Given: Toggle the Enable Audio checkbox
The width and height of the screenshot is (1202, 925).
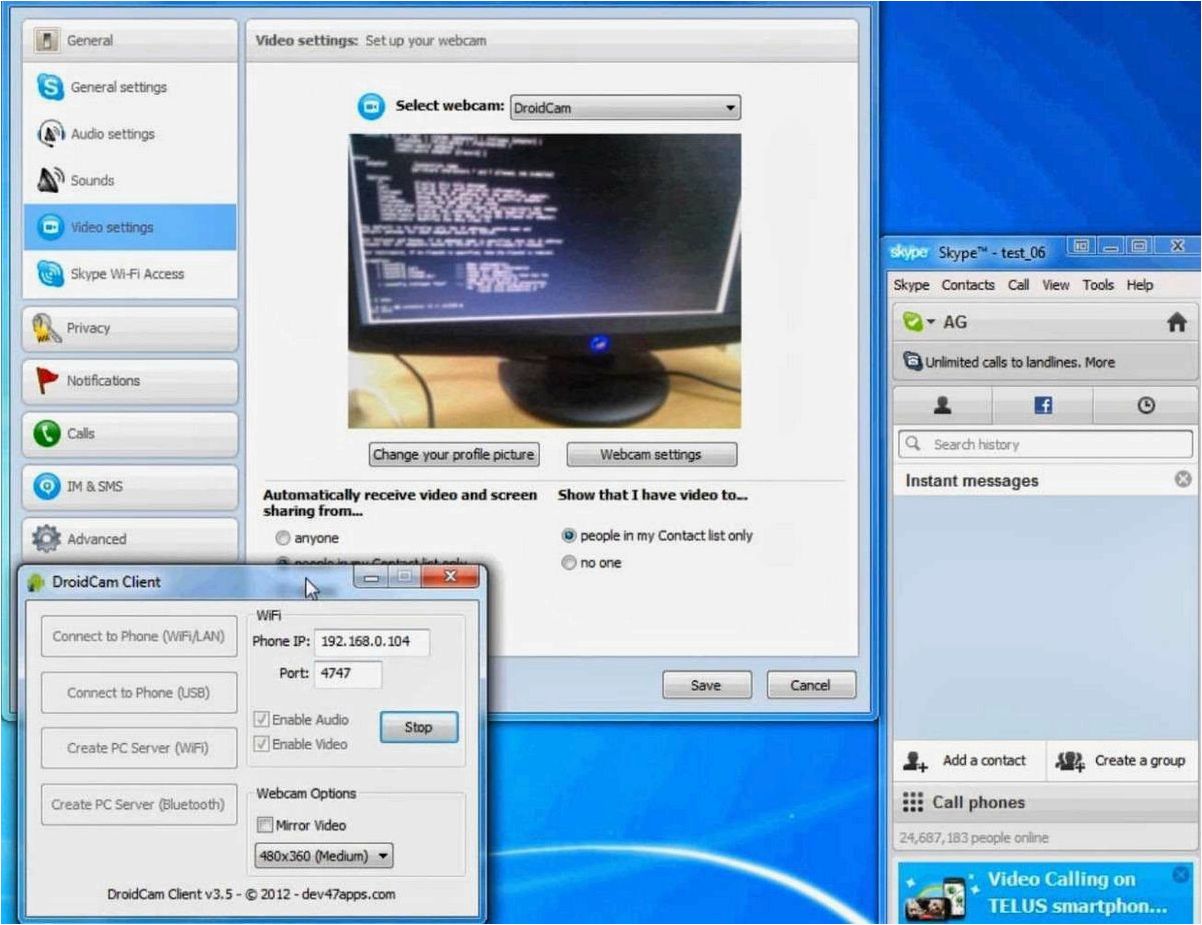Looking at the screenshot, I should (x=262, y=719).
